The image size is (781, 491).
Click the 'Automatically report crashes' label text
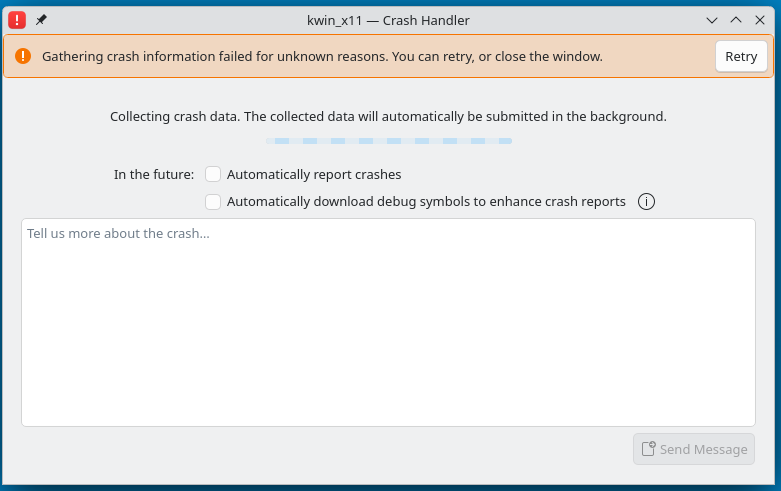pyautogui.click(x=314, y=174)
